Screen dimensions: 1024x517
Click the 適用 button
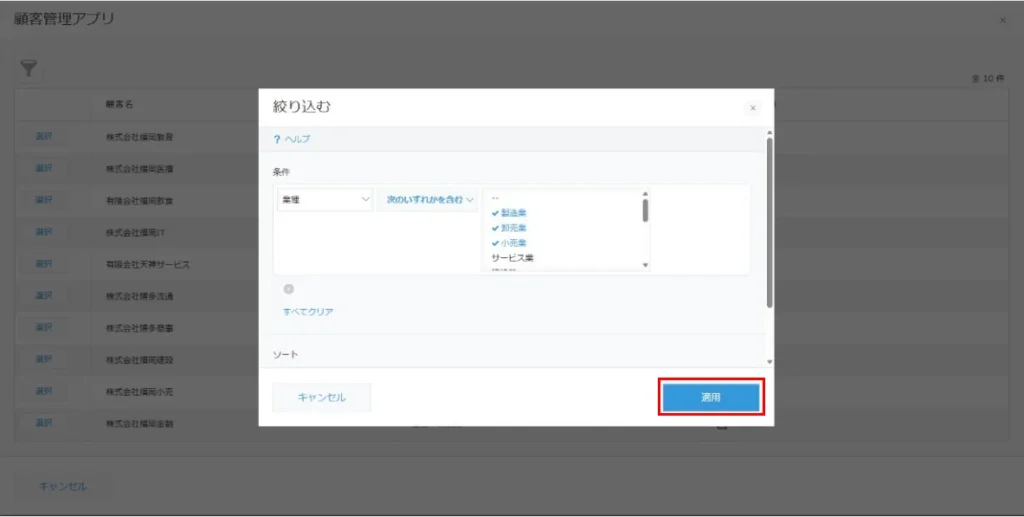point(711,398)
